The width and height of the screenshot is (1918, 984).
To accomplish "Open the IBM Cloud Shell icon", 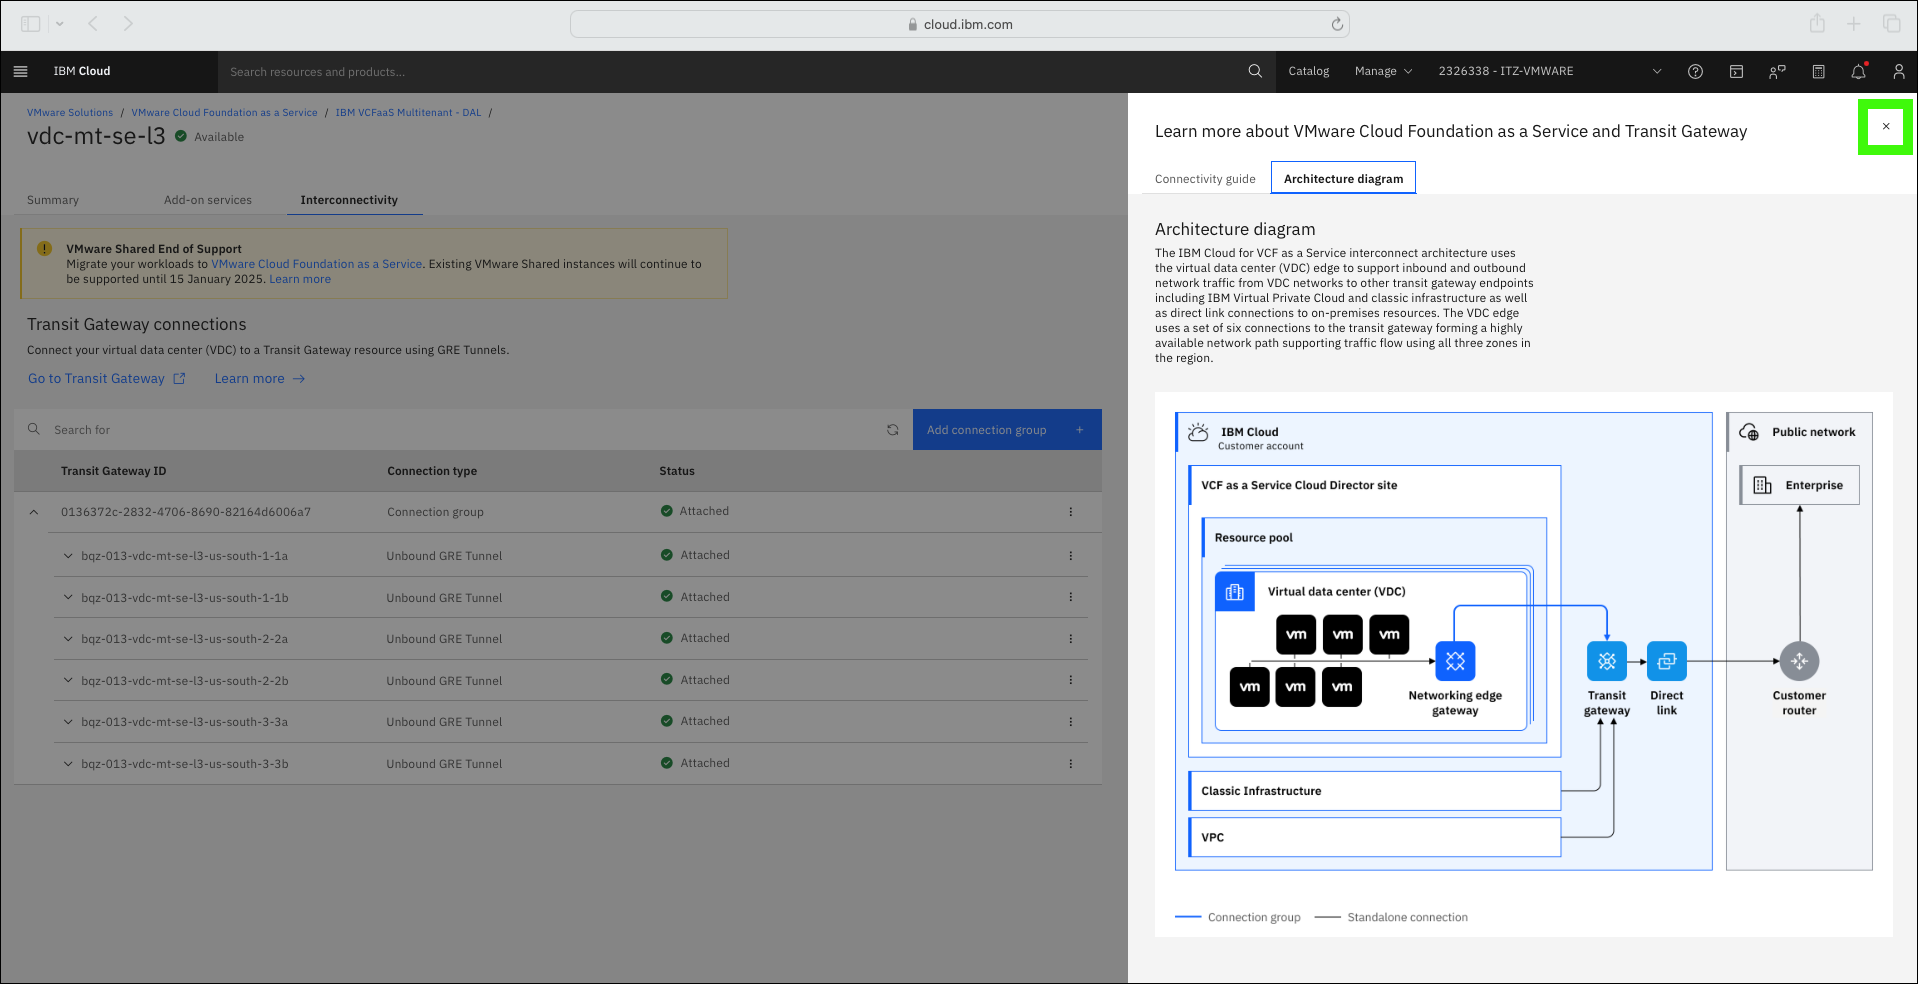I will point(1736,71).
